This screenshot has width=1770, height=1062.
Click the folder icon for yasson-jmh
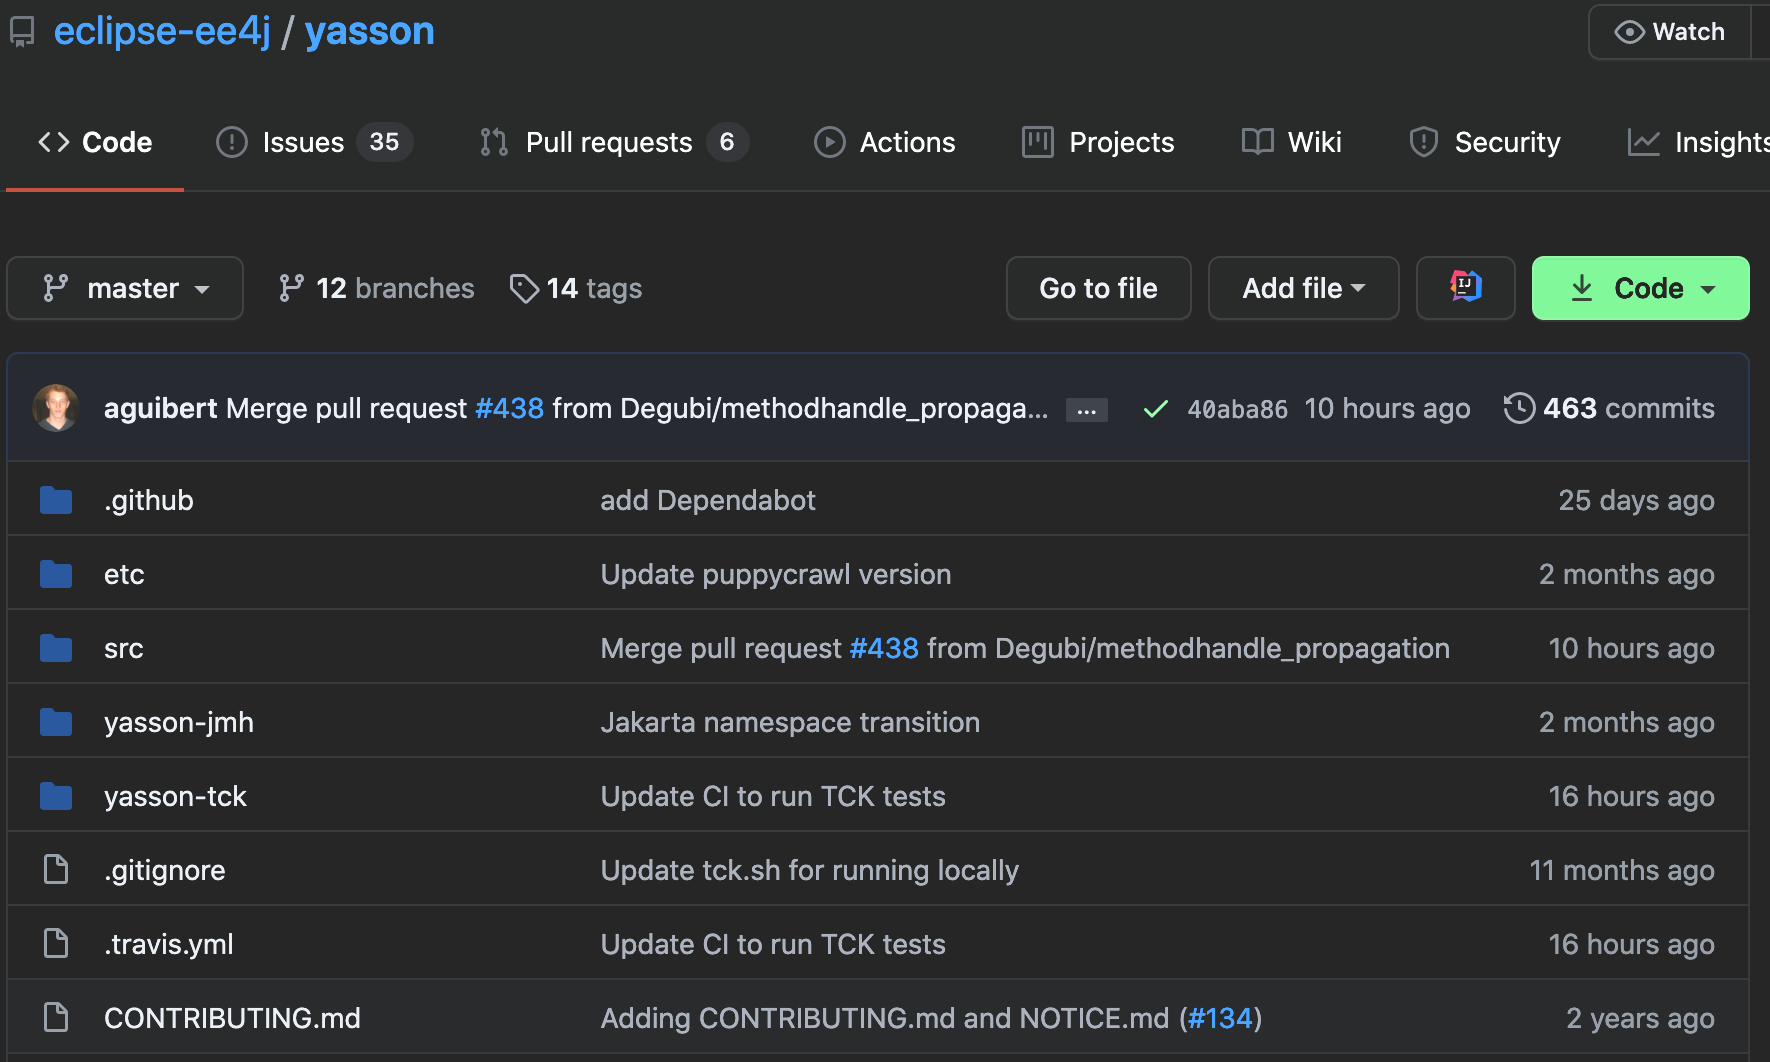tap(56, 722)
